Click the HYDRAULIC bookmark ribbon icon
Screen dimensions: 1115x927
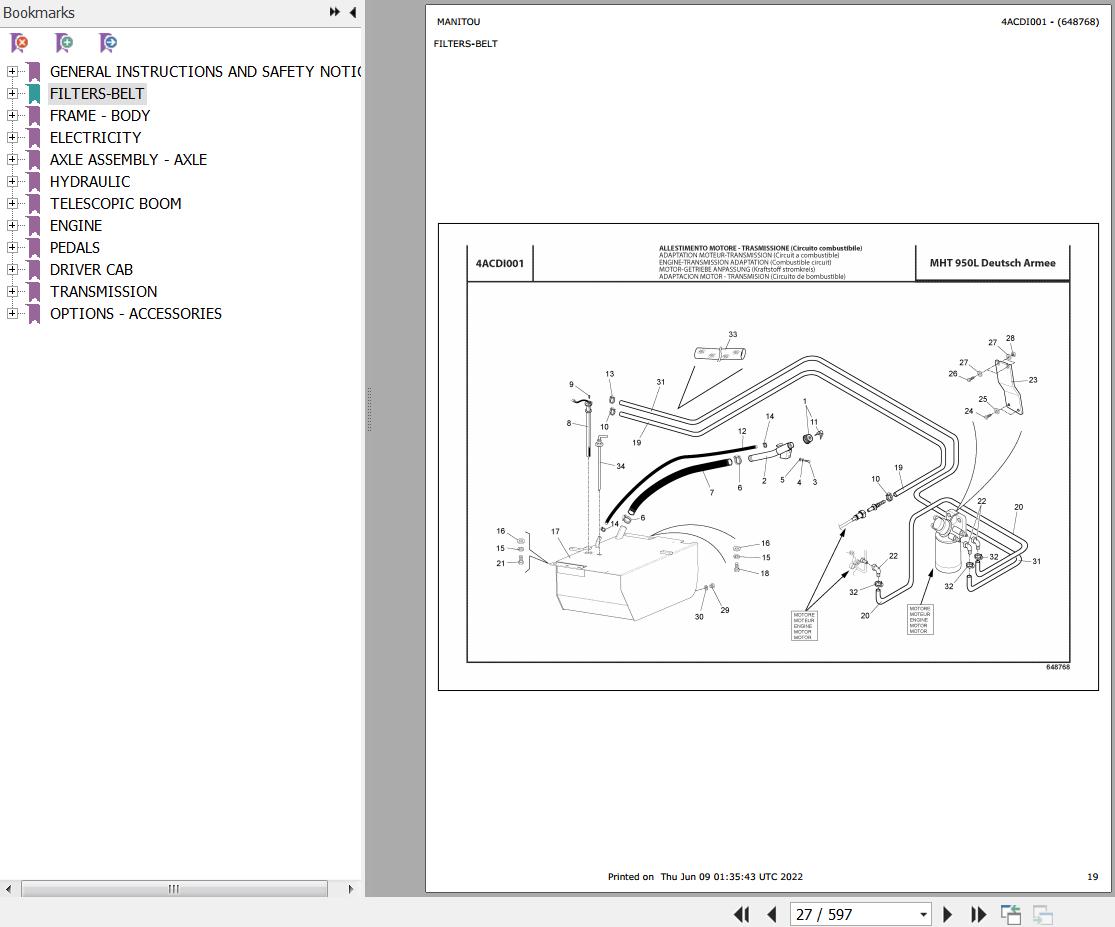[x=33, y=182]
